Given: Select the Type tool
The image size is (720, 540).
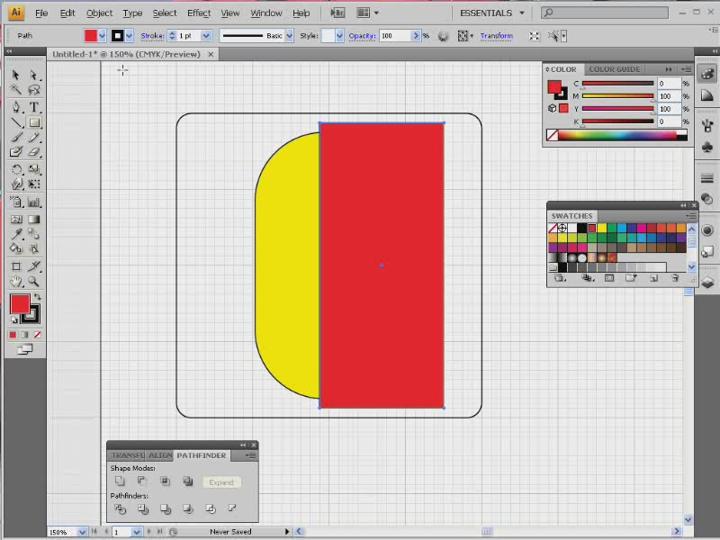Looking at the screenshot, I should (34, 107).
